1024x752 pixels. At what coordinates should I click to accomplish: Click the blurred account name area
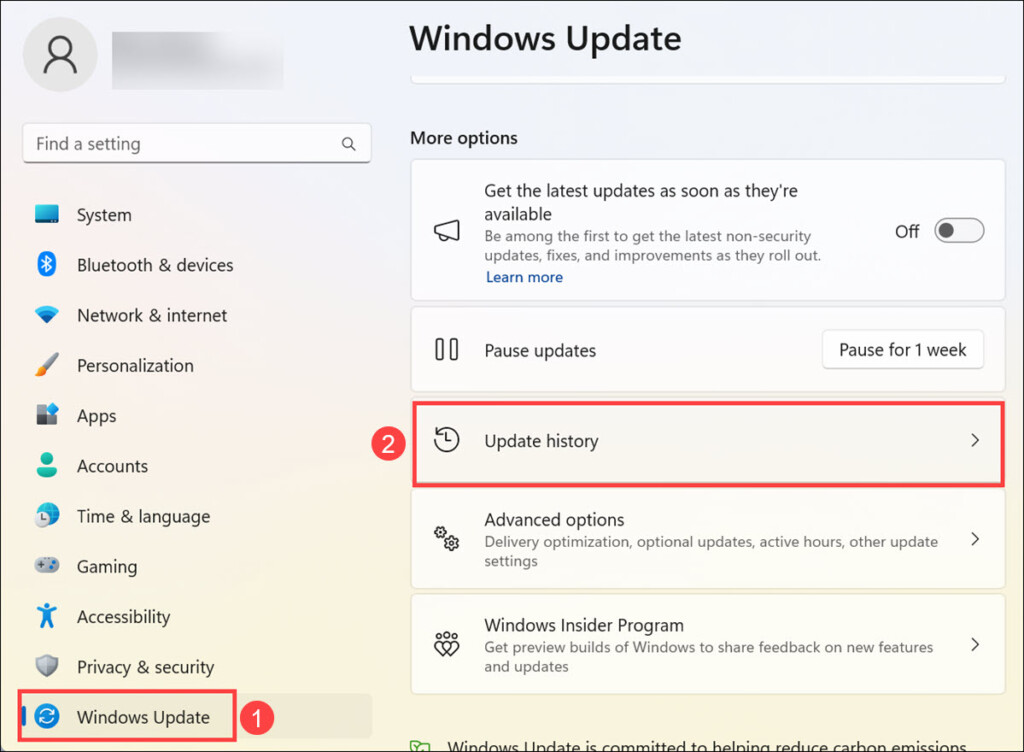click(198, 60)
